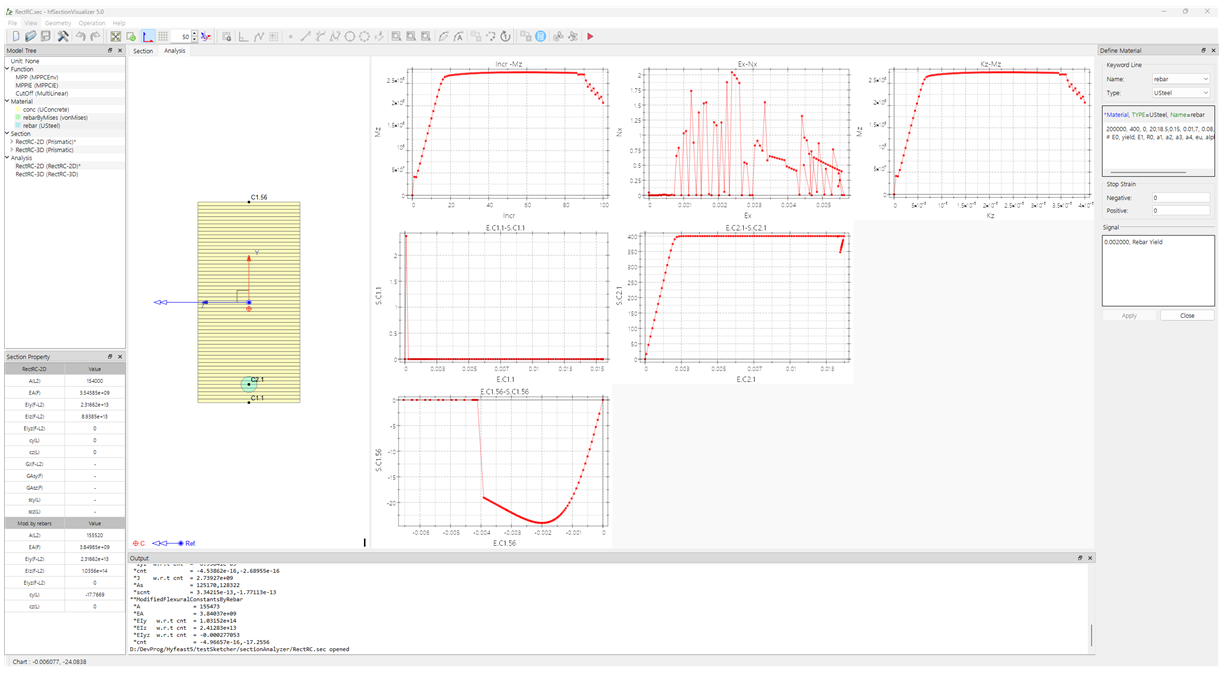Click the grid size value field showing 50
1226x675 pixels.
(x=180, y=36)
